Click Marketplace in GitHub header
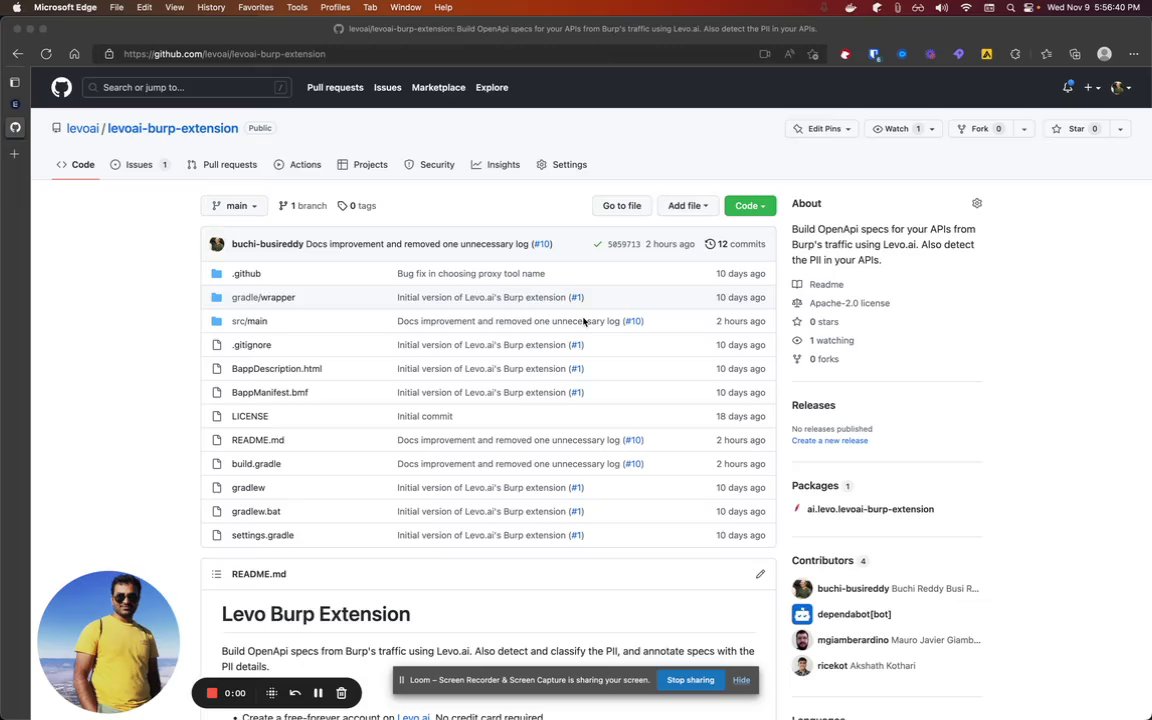The height and width of the screenshot is (720, 1152). [439, 87]
